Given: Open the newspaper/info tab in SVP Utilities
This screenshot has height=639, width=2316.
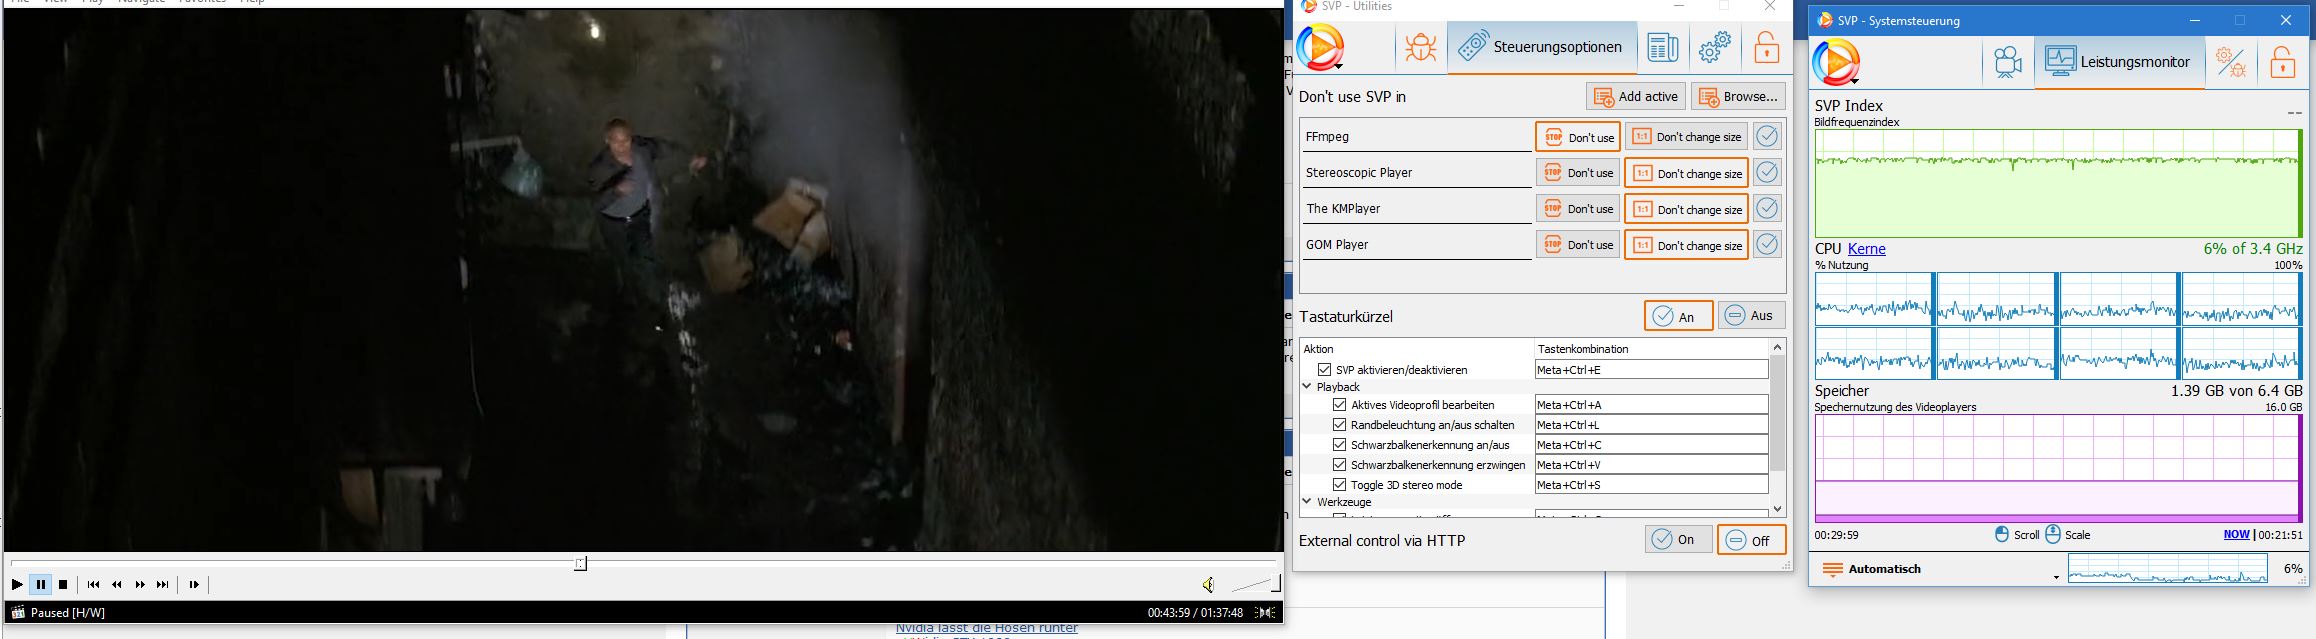Looking at the screenshot, I should [1662, 47].
